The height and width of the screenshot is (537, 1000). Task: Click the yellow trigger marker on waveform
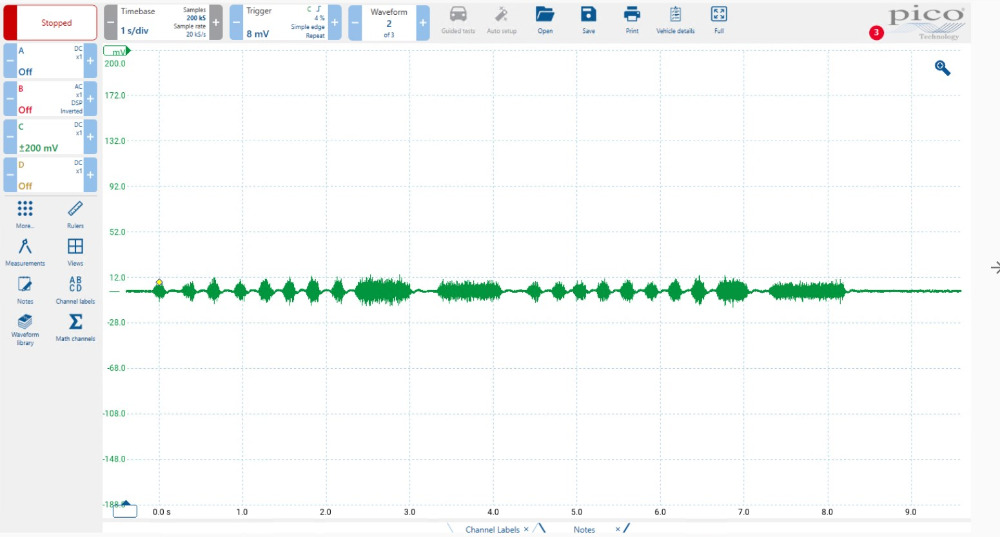tap(159, 282)
